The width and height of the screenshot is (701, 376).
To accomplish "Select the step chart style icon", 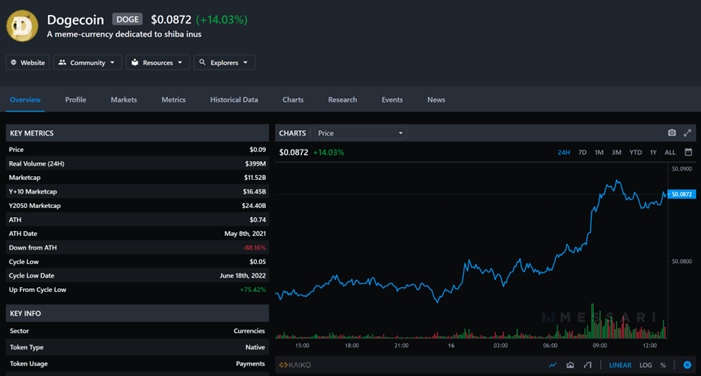I will tap(587, 365).
